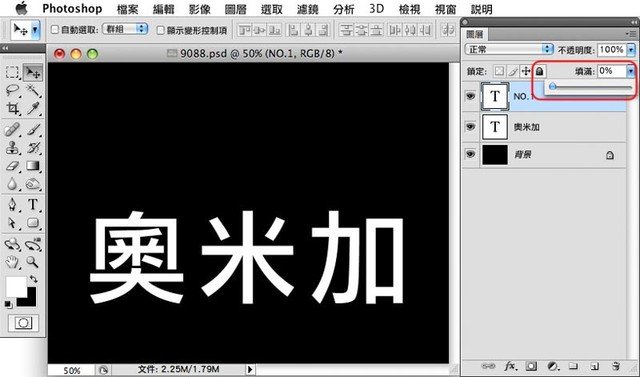Select the Move tool in the toolbox
Viewport: 640px width, 377px height.
click(x=33, y=73)
